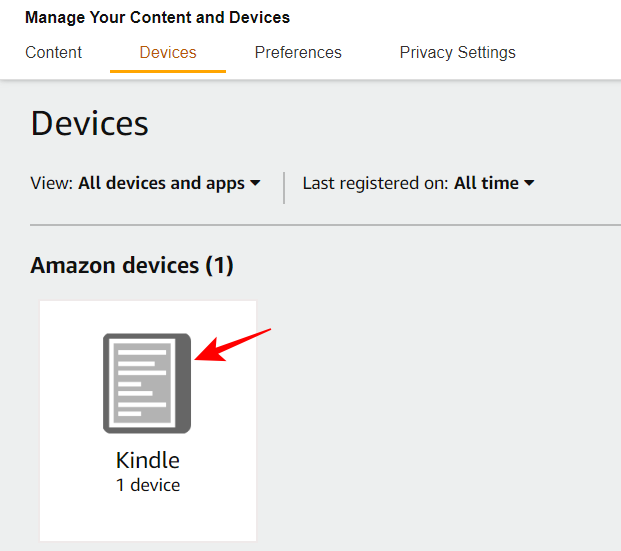The height and width of the screenshot is (551, 621).
Task: Switch to the Content tab
Action: click(x=54, y=53)
